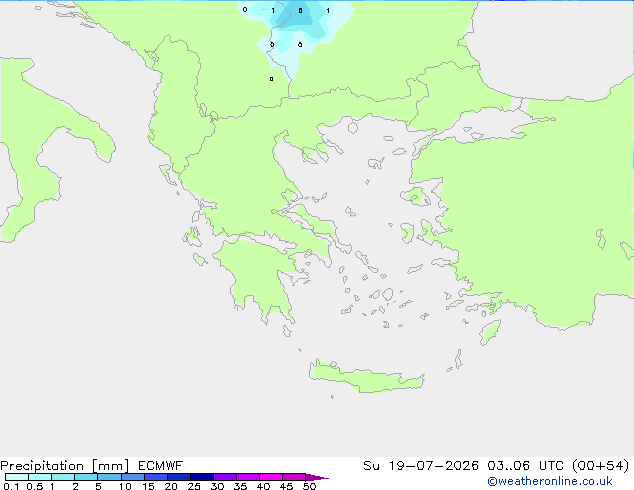Select the 0.5–1 mm legend color
The image size is (634, 490).
40,477
